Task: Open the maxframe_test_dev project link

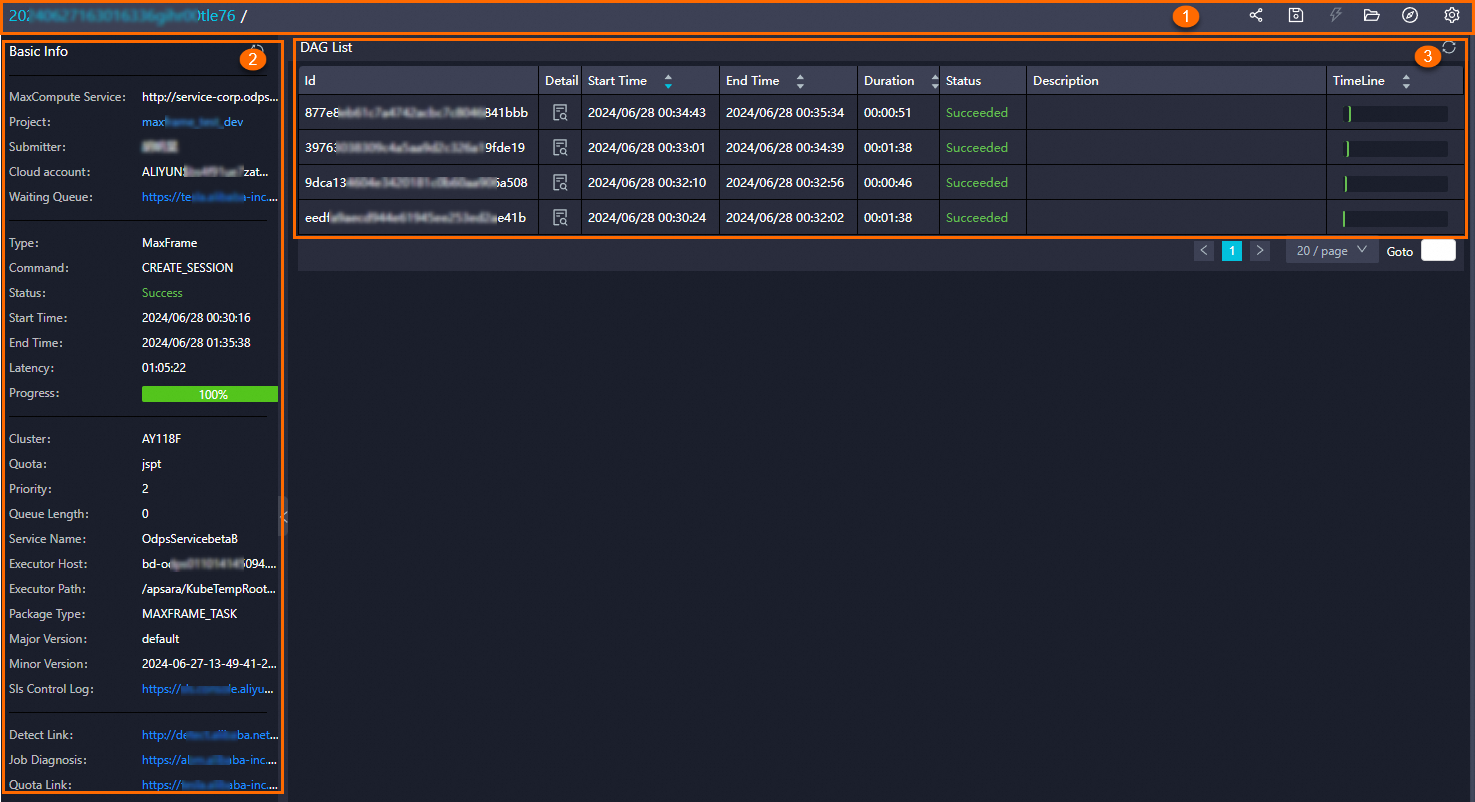Action: (x=192, y=122)
